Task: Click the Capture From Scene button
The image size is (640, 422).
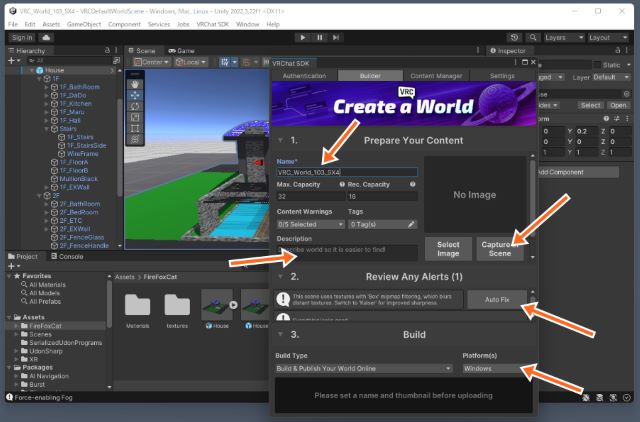Action: pyautogui.click(x=500, y=249)
